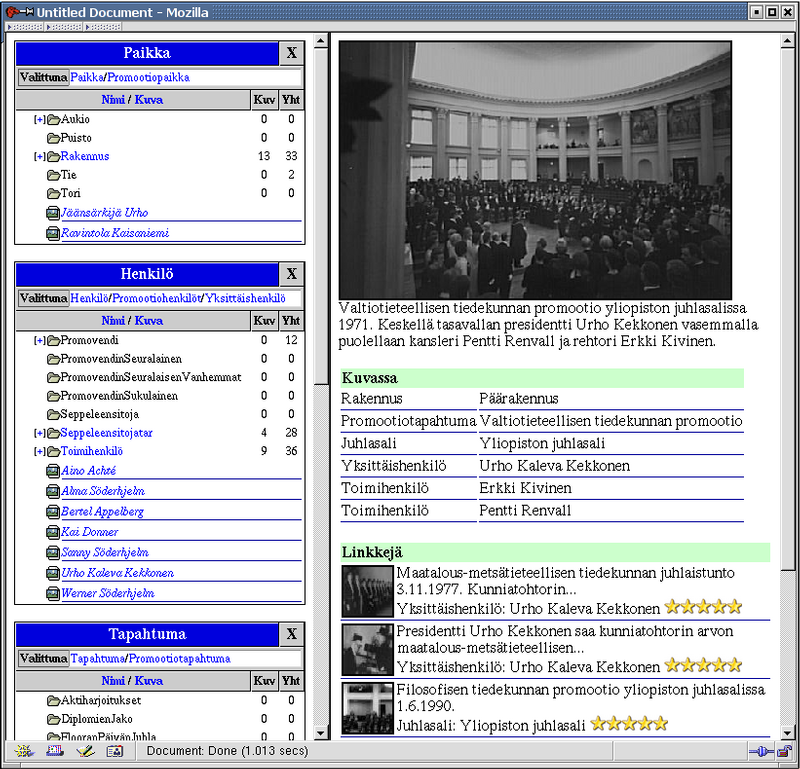
Task: Open the Toimihenkilö category link
Action: point(92,452)
